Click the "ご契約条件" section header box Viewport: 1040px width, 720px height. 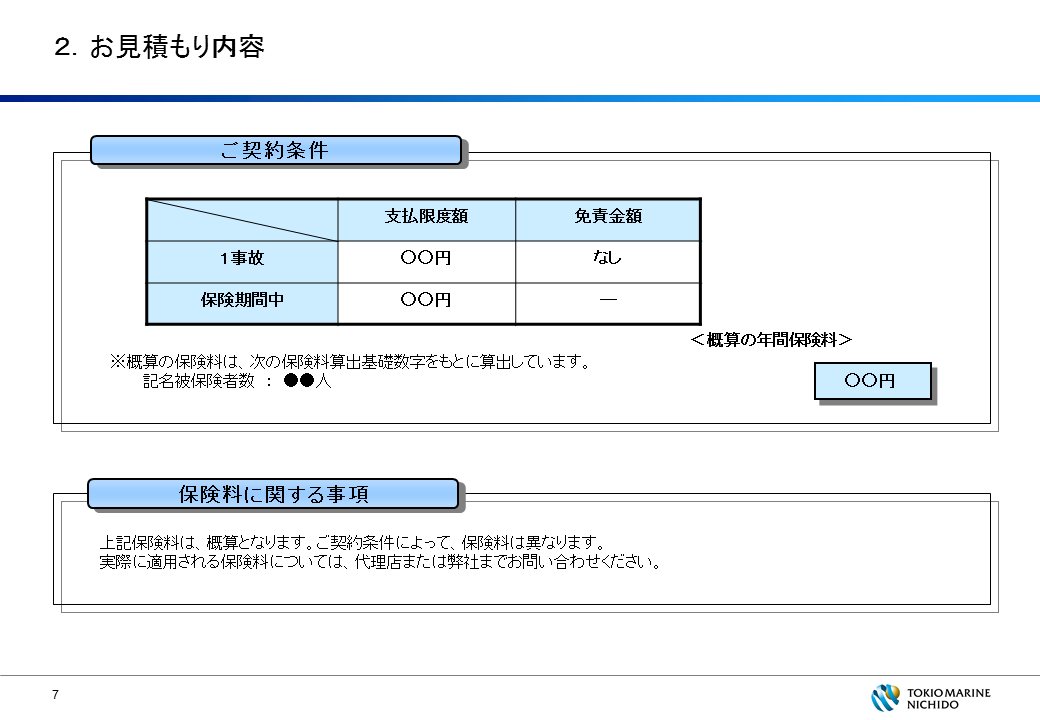pyautogui.click(x=276, y=150)
